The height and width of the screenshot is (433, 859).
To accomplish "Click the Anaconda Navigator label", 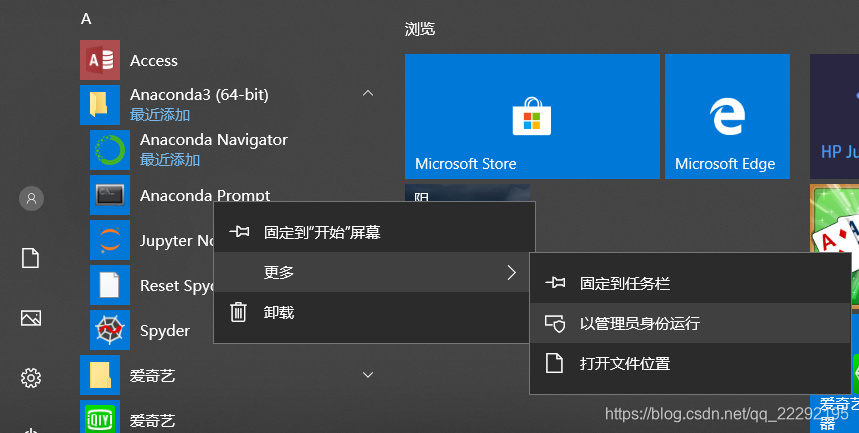I will tap(214, 140).
